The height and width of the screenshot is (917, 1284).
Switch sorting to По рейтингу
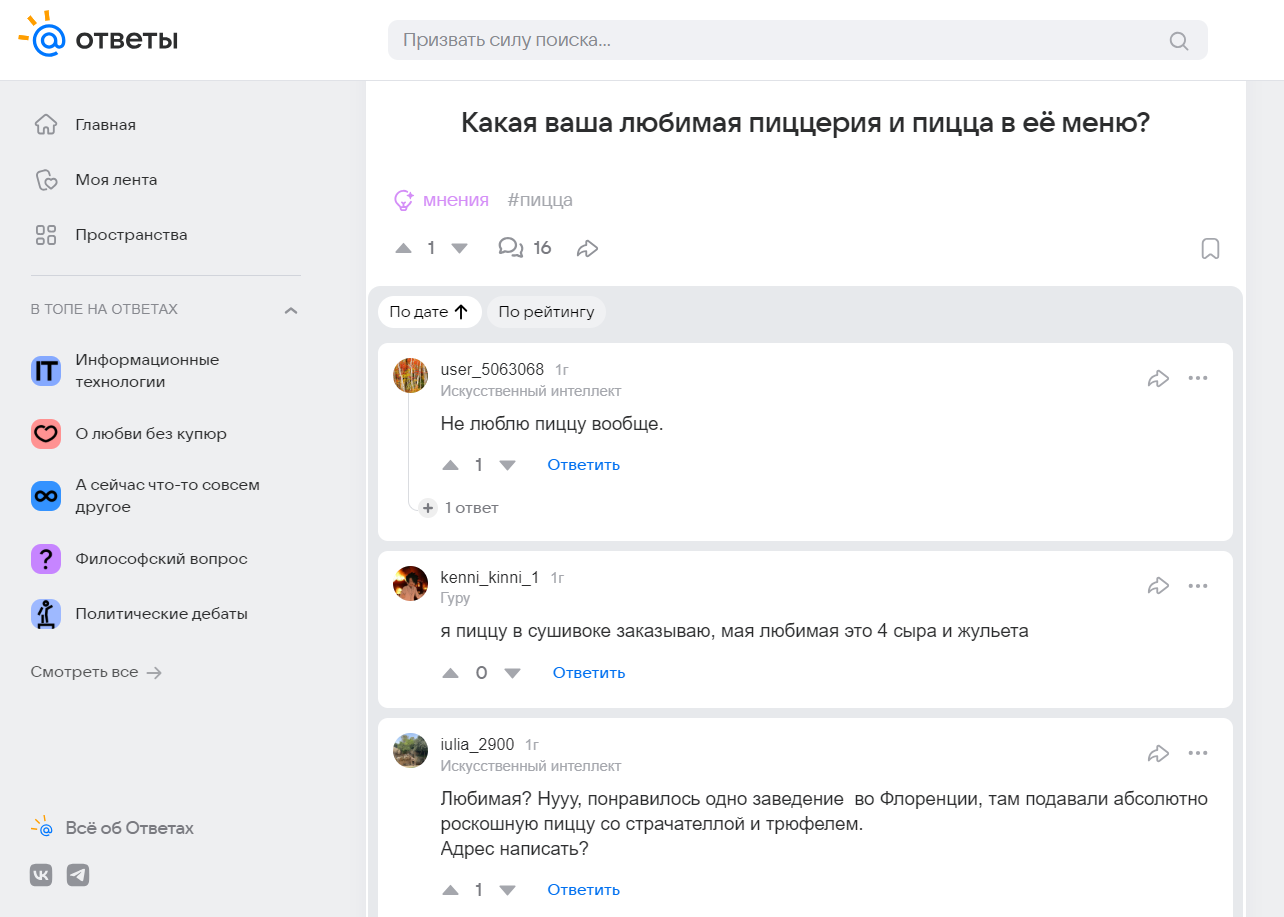[x=546, y=311]
